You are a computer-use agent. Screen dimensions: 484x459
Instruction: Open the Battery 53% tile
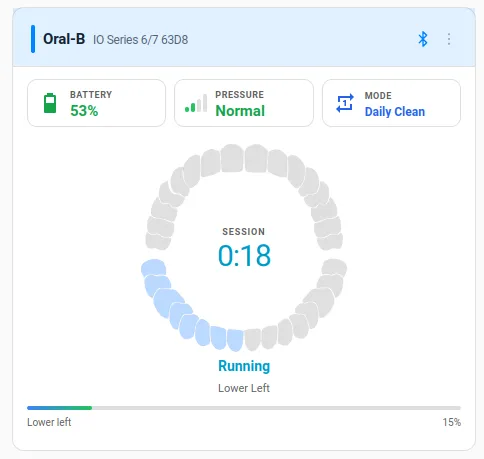pos(96,103)
